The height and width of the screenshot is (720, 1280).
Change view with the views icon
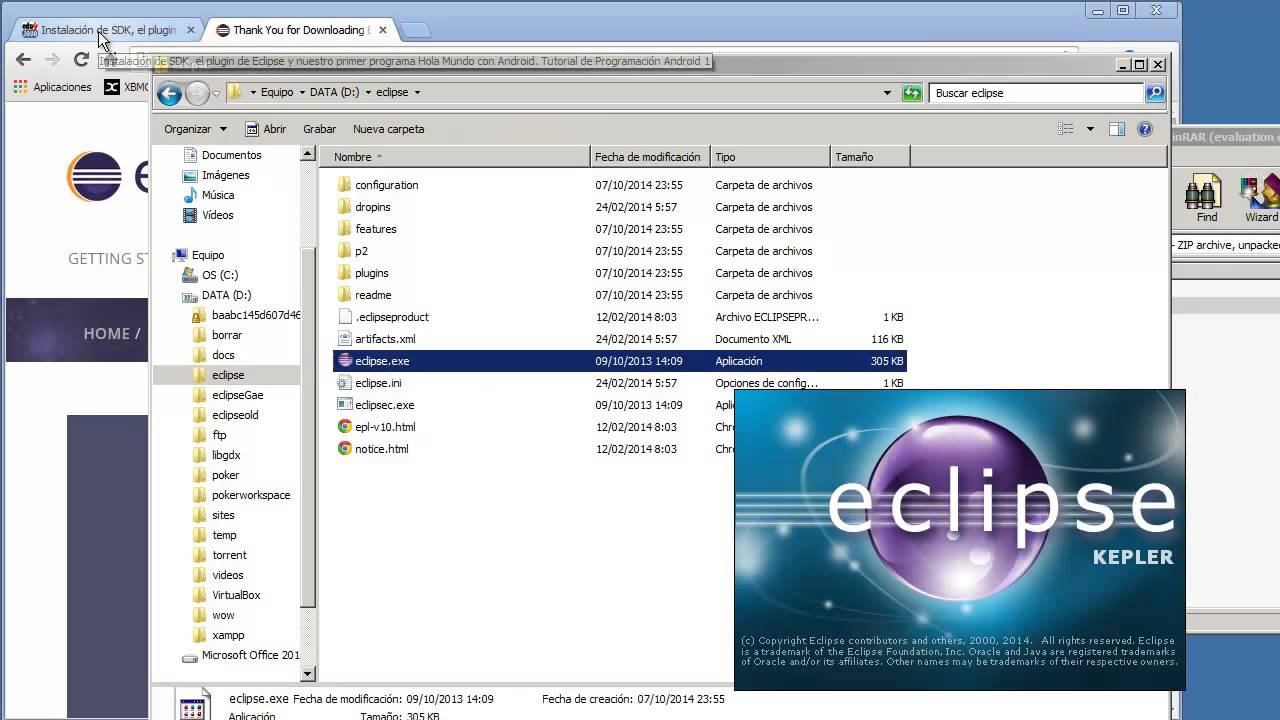click(1066, 129)
